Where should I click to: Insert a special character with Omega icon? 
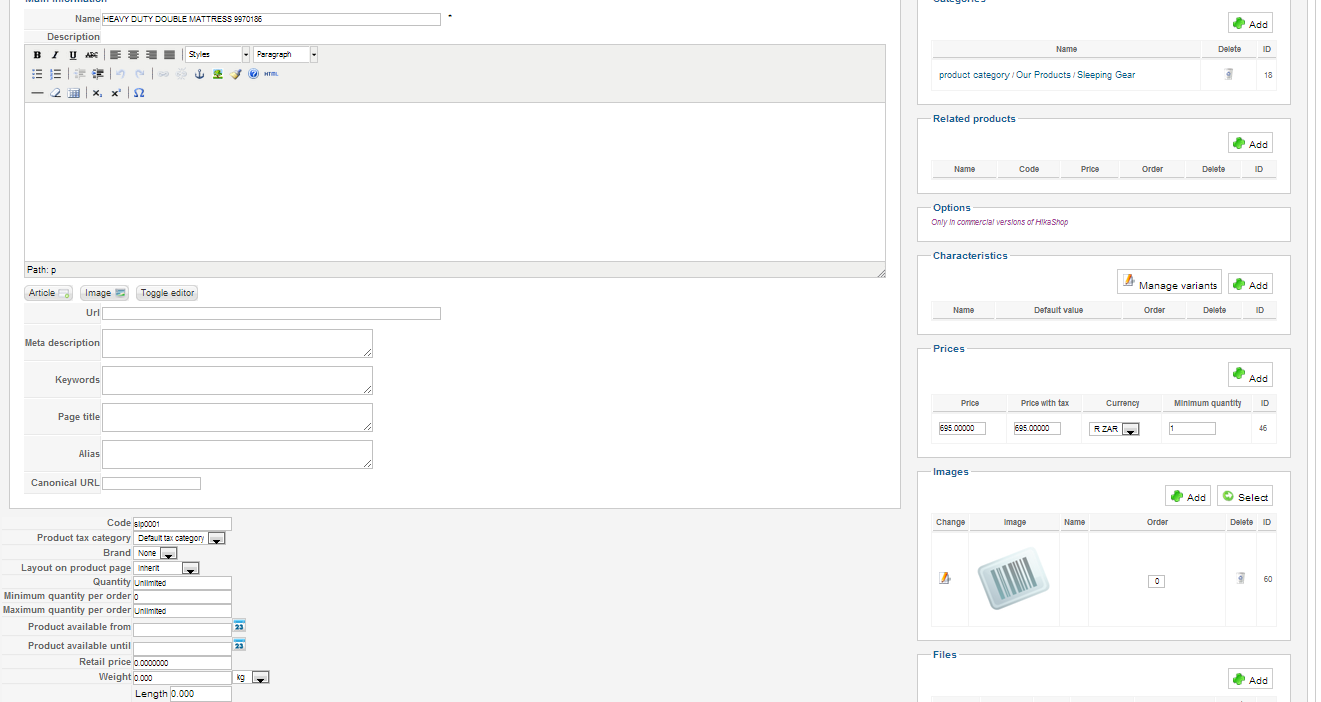(x=139, y=93)
